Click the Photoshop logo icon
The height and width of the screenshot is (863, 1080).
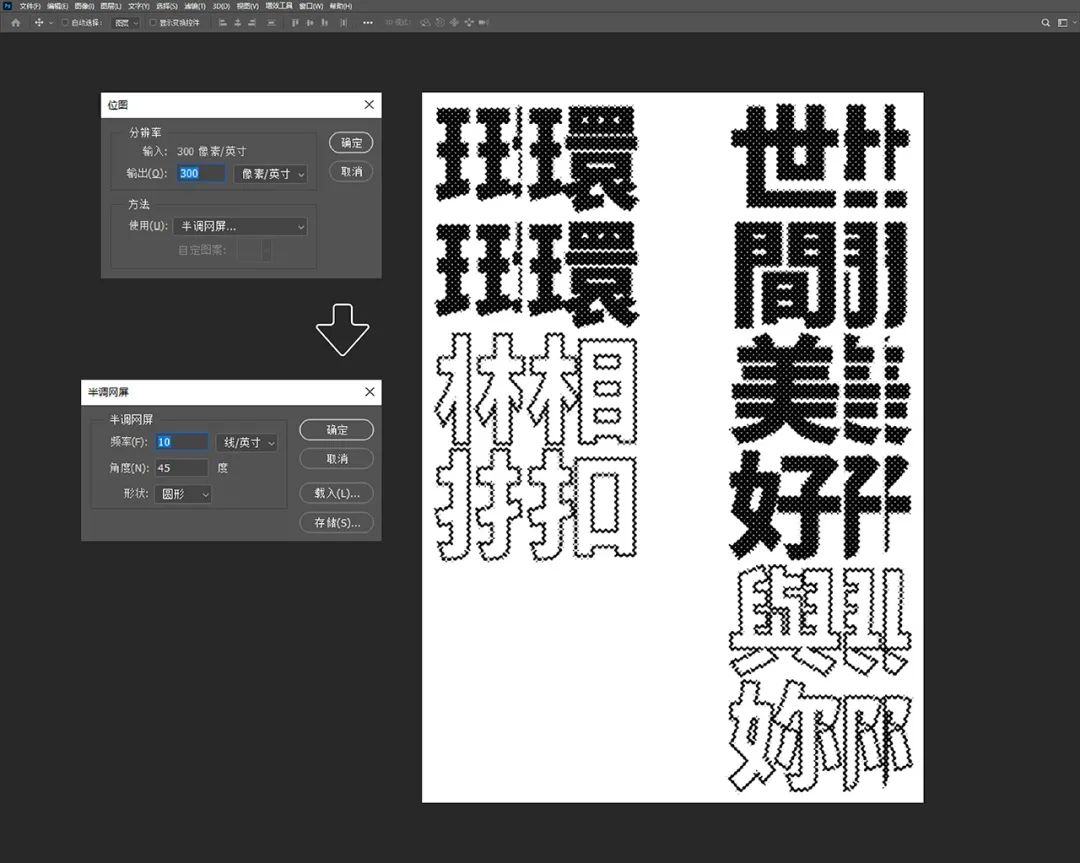[x=8, y=6]
